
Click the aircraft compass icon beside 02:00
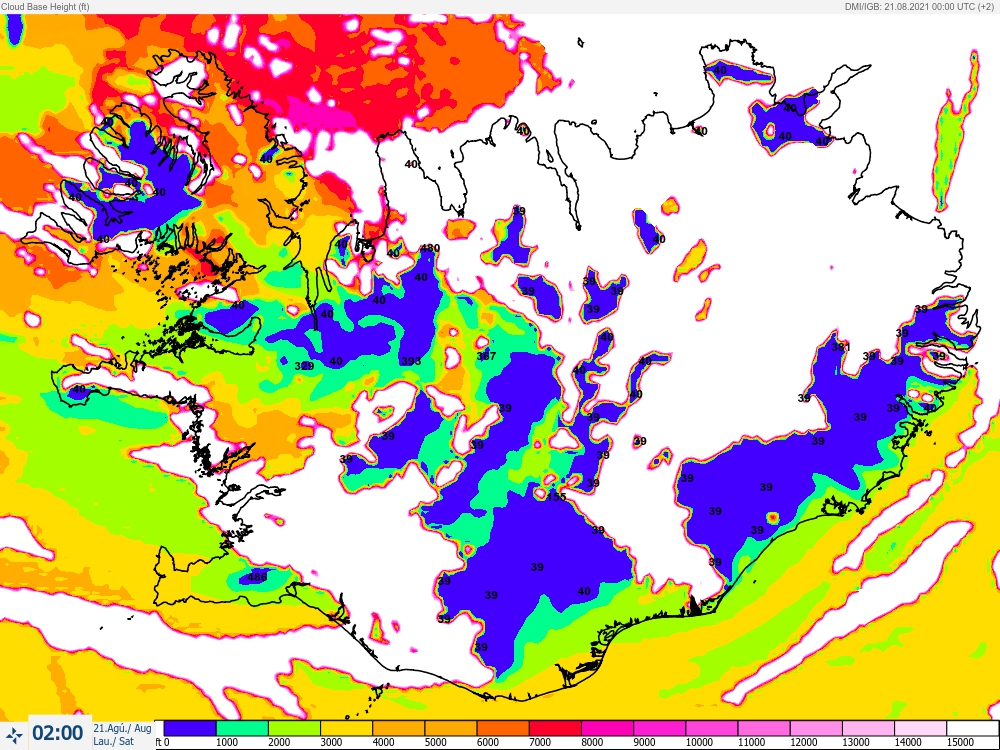pyautogui.click(x=13, y=735)
